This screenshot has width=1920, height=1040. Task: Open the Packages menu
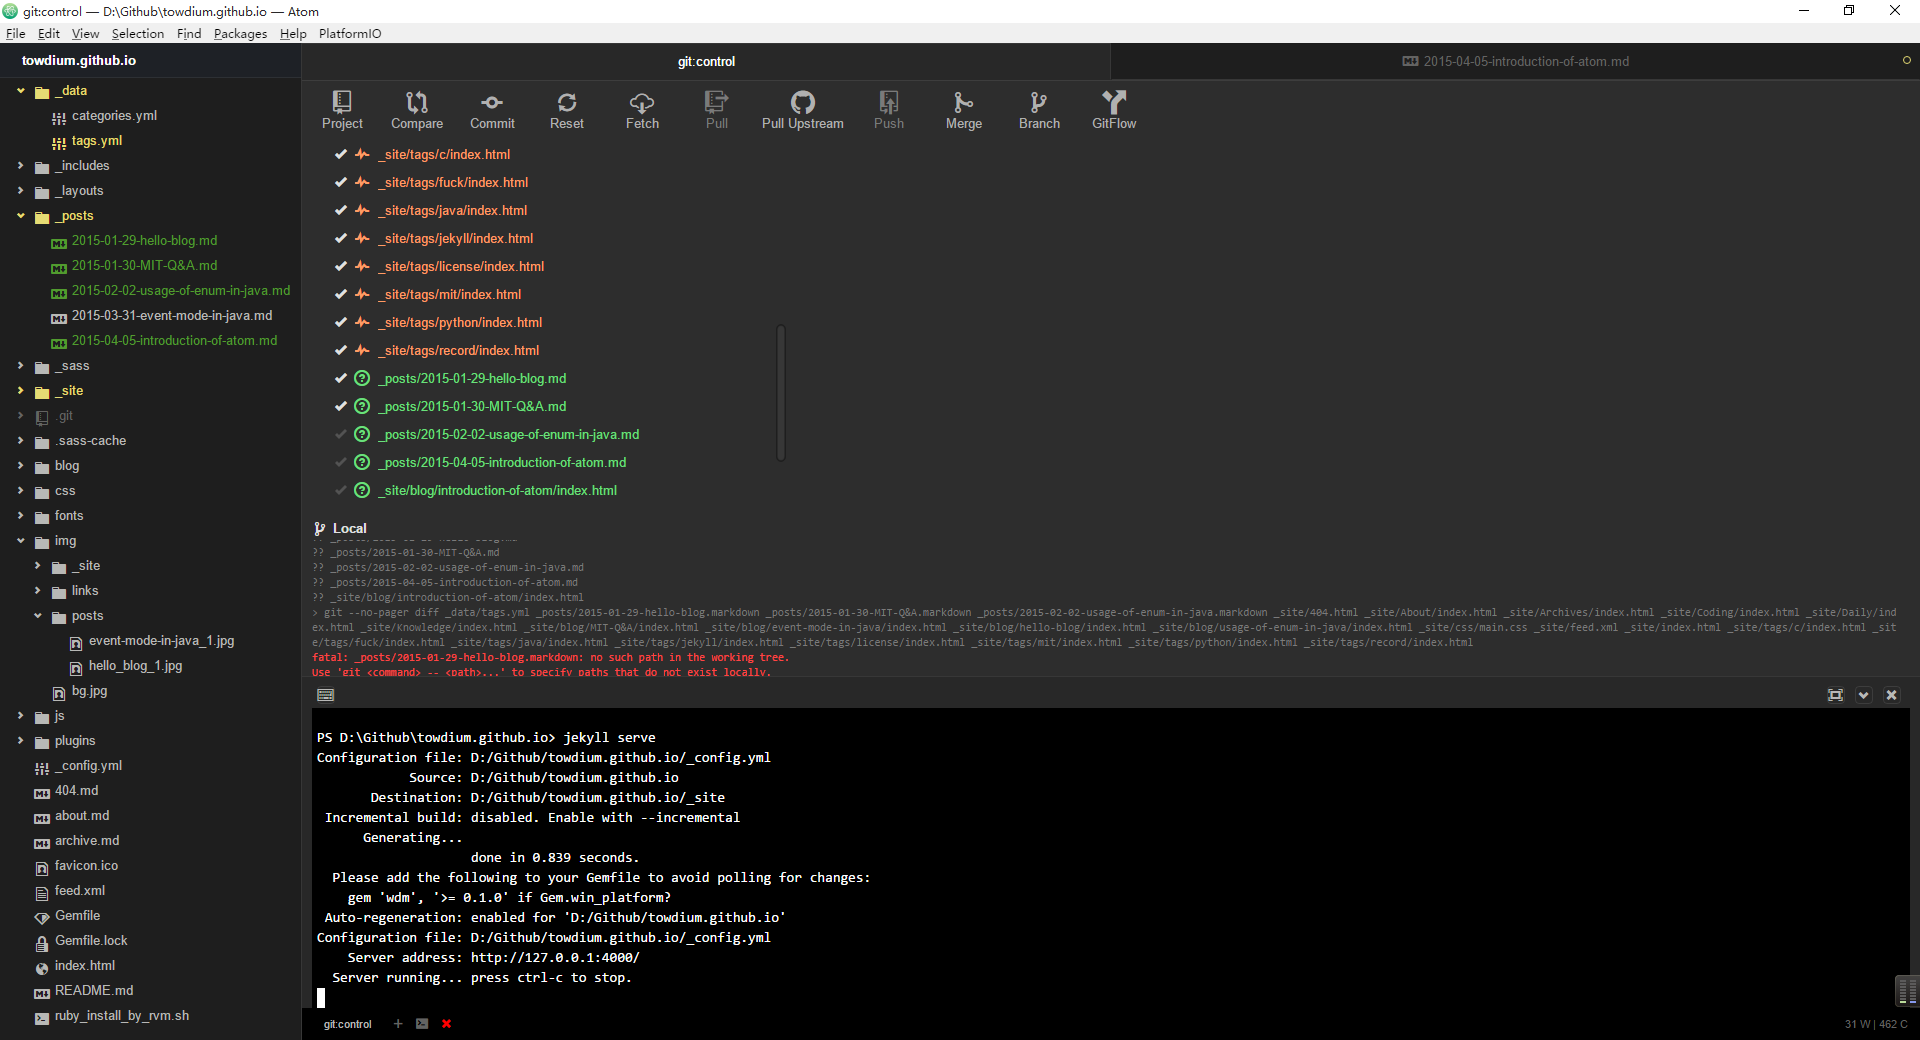pyautogui.click(x=240, y=33)
